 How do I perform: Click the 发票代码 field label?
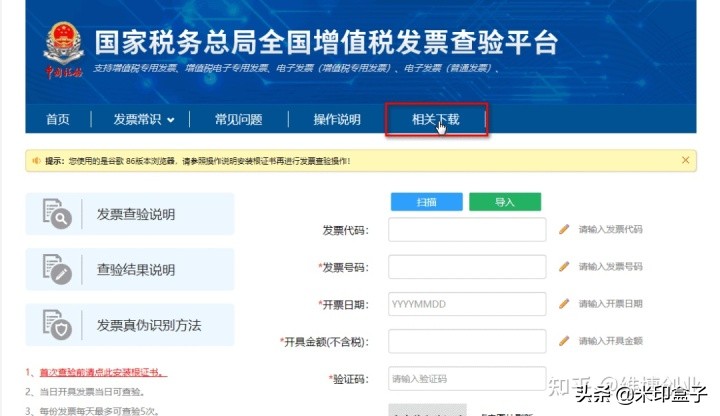[345, 230]
